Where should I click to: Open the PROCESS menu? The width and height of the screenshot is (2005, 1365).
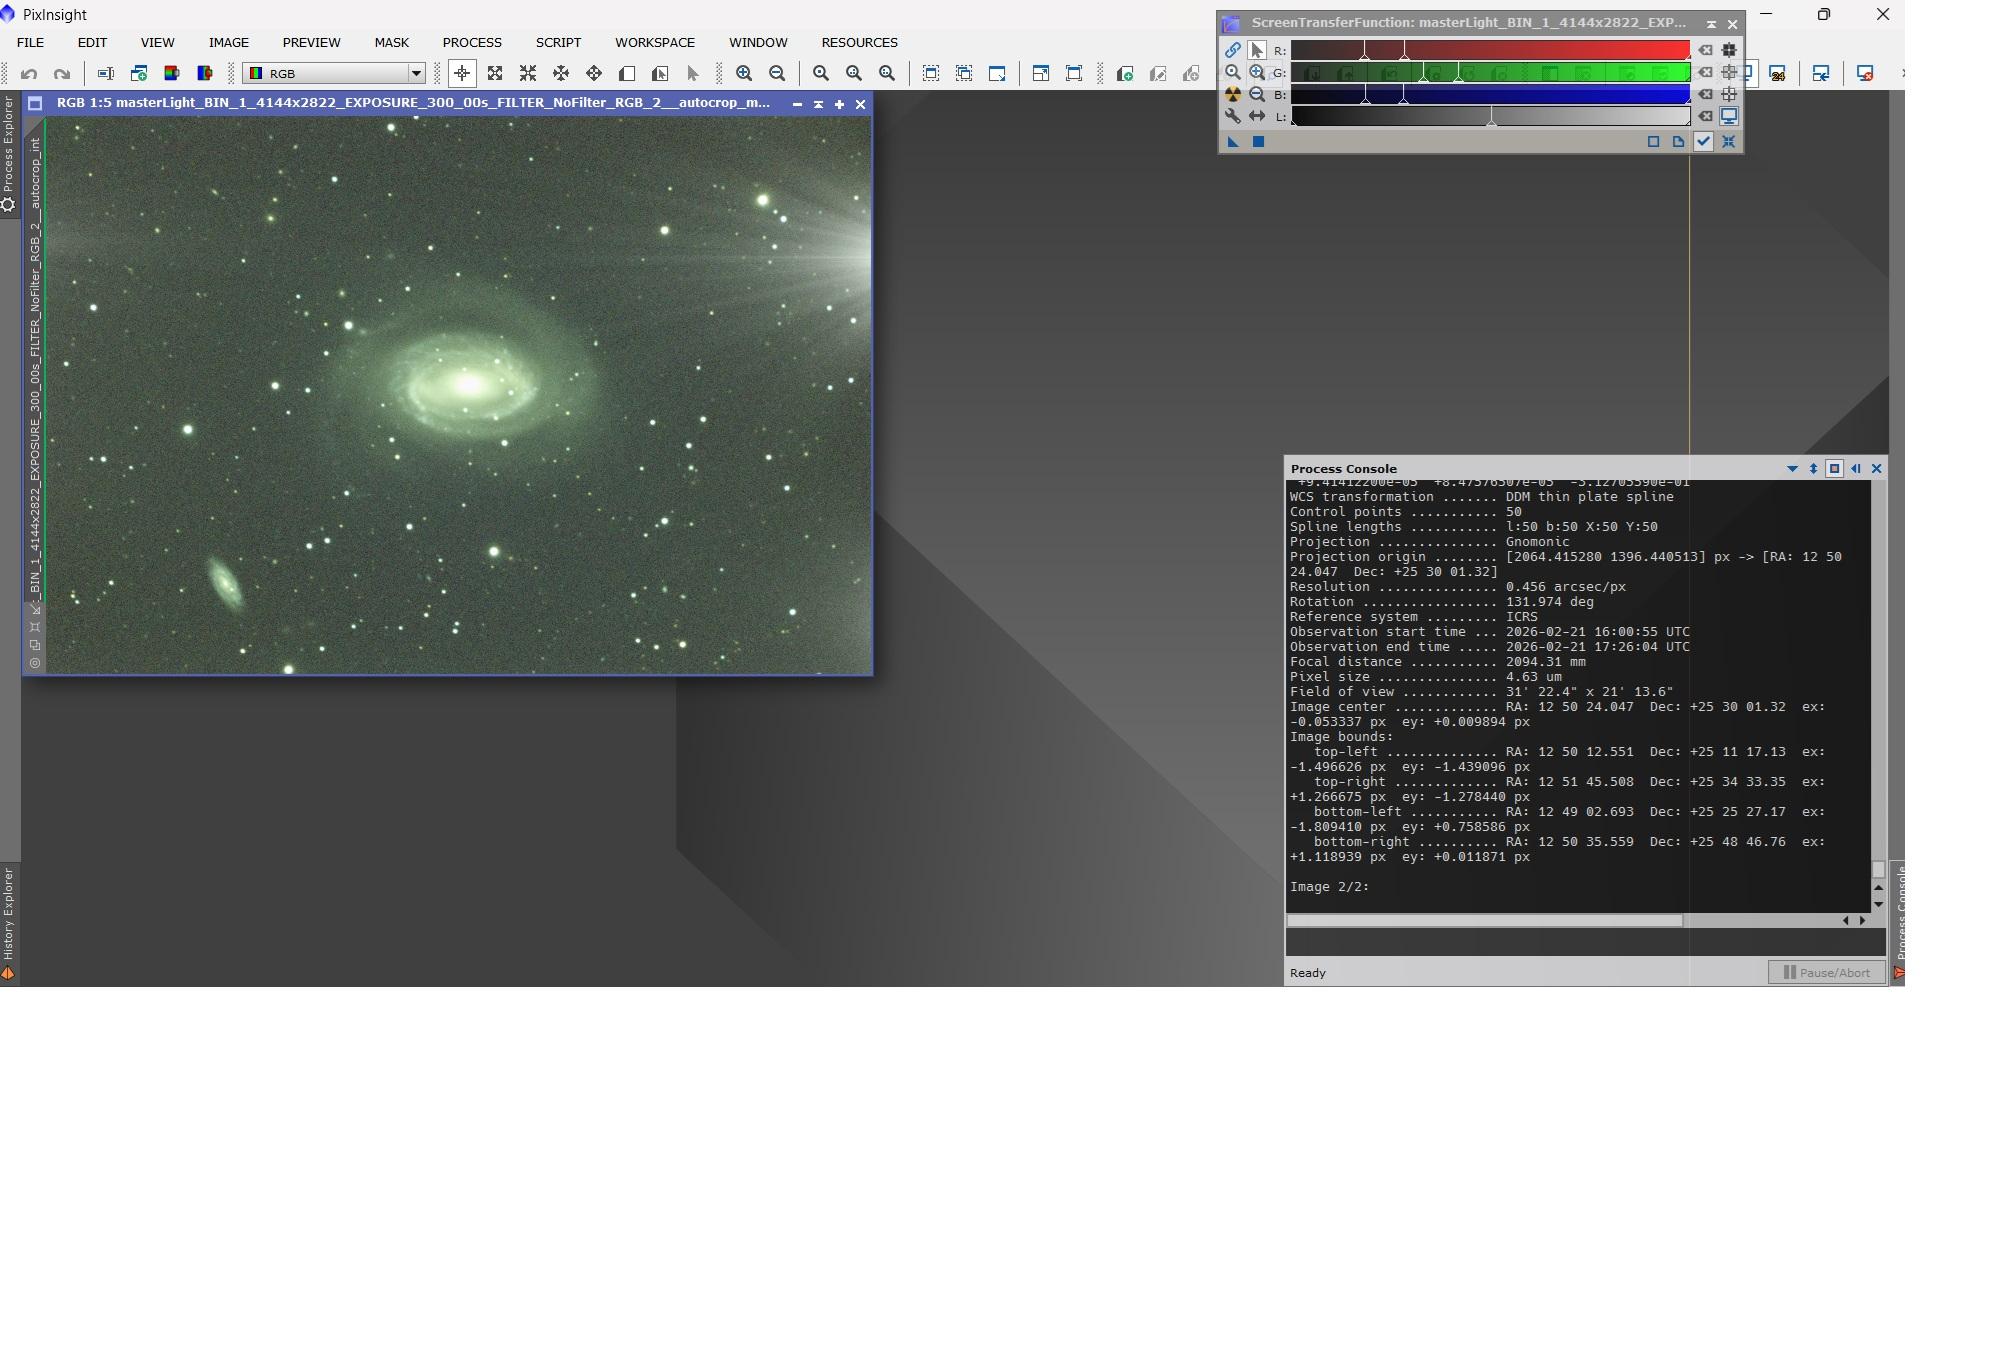[x=472, y=42]
